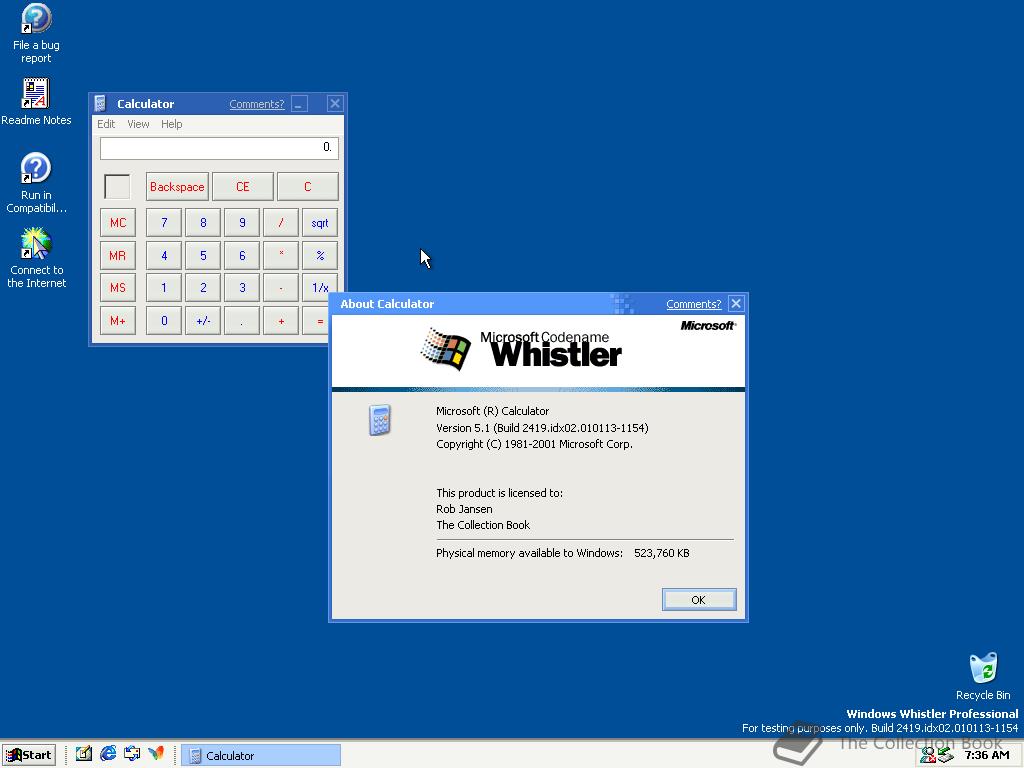Click the 7:36 AM system clock
The width and height of the screenshot is (1024, 768).
click(x=986, y=755)
